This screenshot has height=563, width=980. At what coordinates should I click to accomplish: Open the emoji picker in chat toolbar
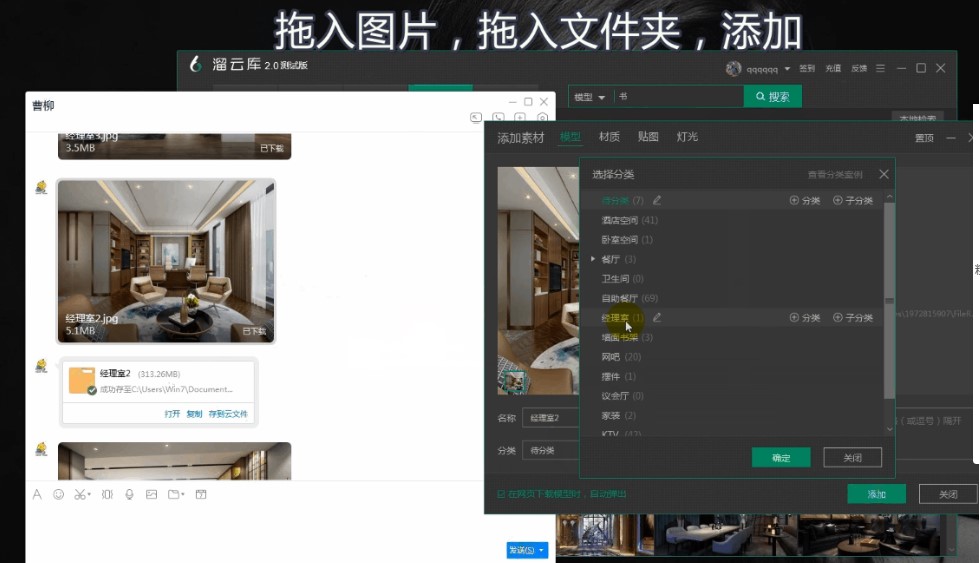(x=58, y=494)
